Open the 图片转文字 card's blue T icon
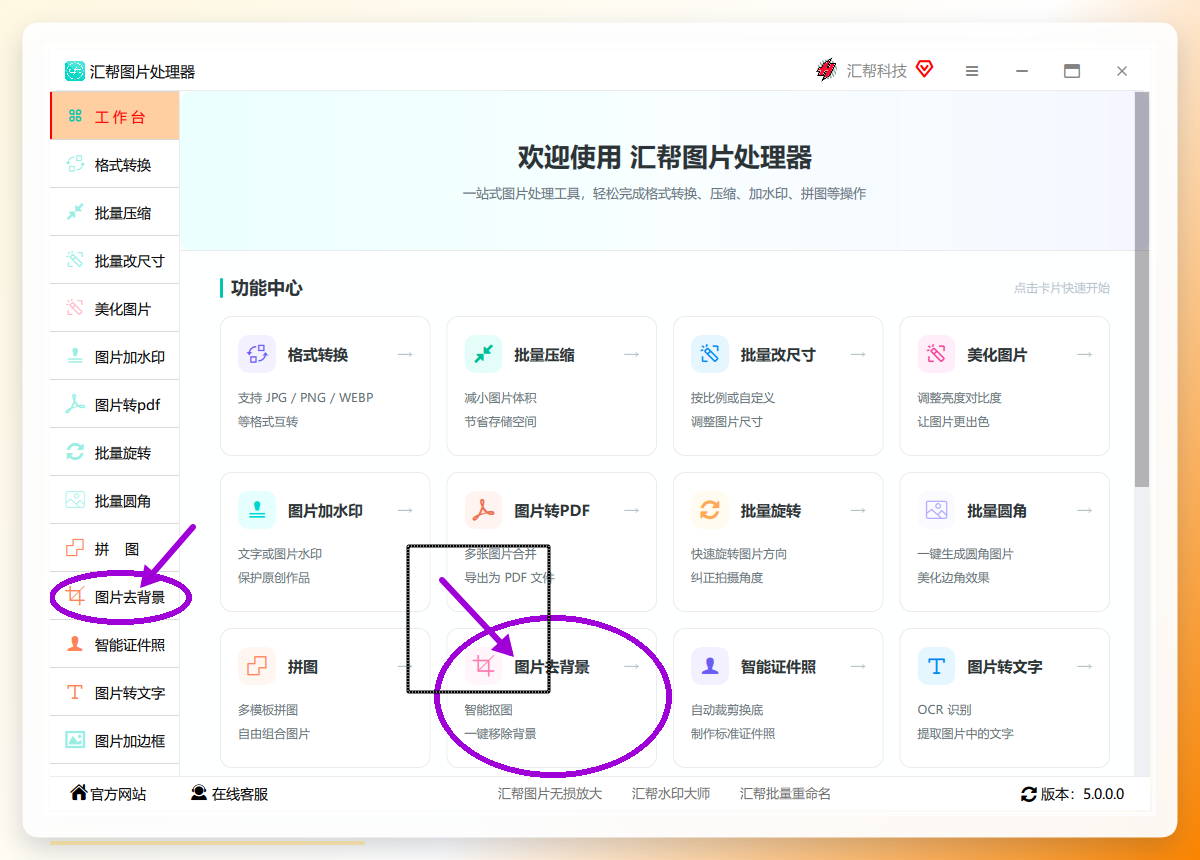The height and width of the screenshot is (860, 1200). pos(937,666)
